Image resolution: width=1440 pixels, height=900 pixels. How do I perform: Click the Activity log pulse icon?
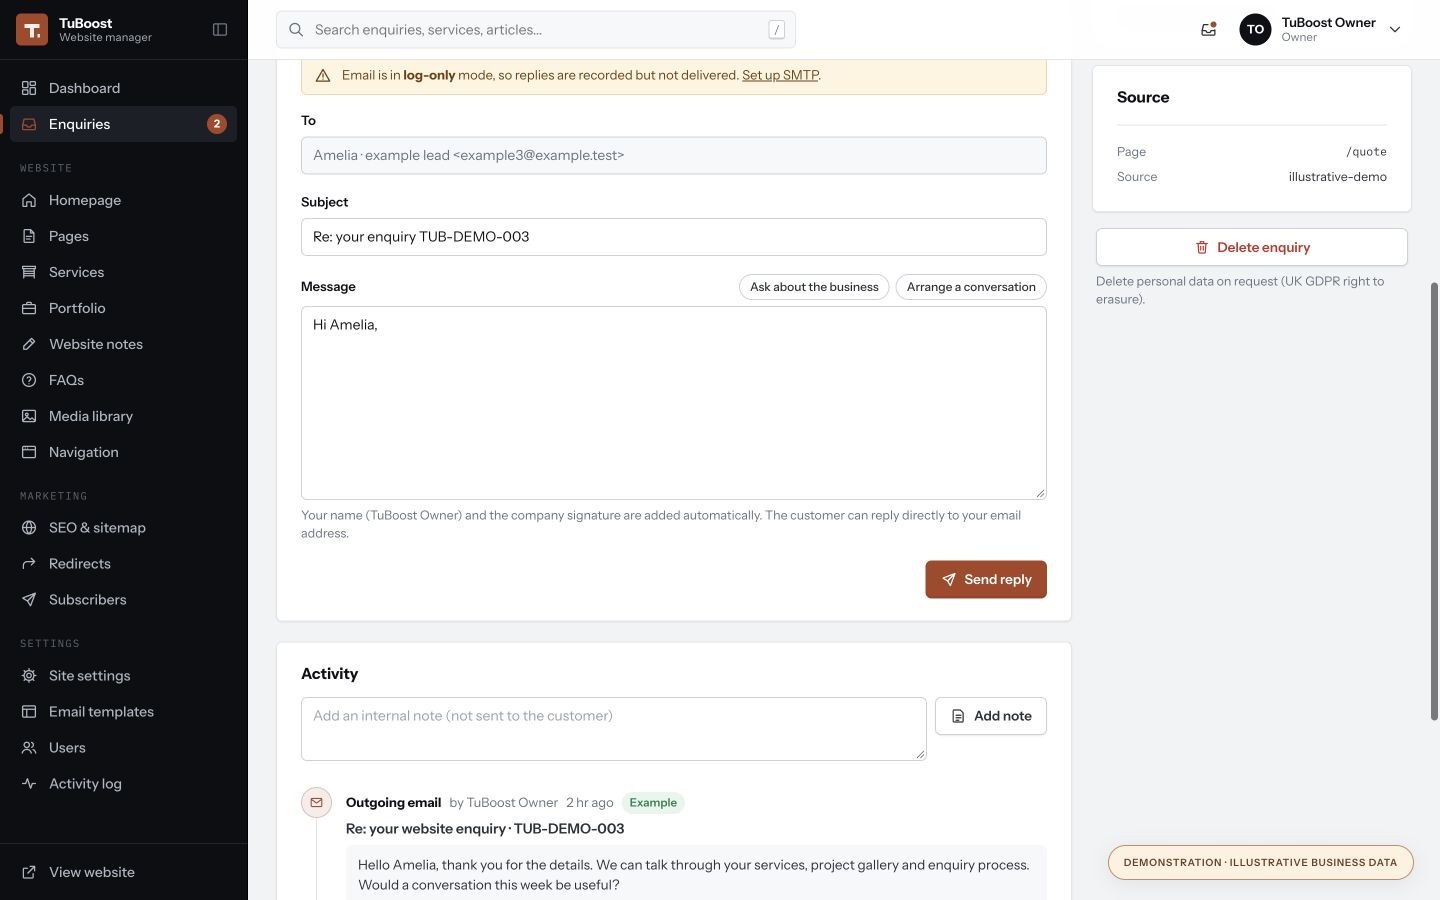pyautogui.click(x=29, y=784)
